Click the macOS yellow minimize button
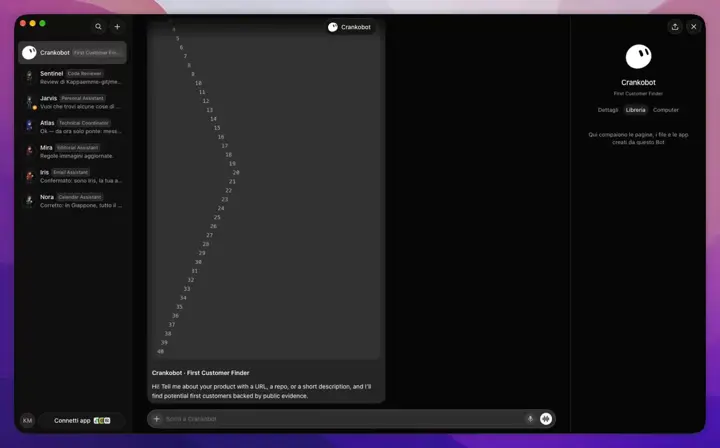Screen dimensions: 720x448 (x=33, y=23)
